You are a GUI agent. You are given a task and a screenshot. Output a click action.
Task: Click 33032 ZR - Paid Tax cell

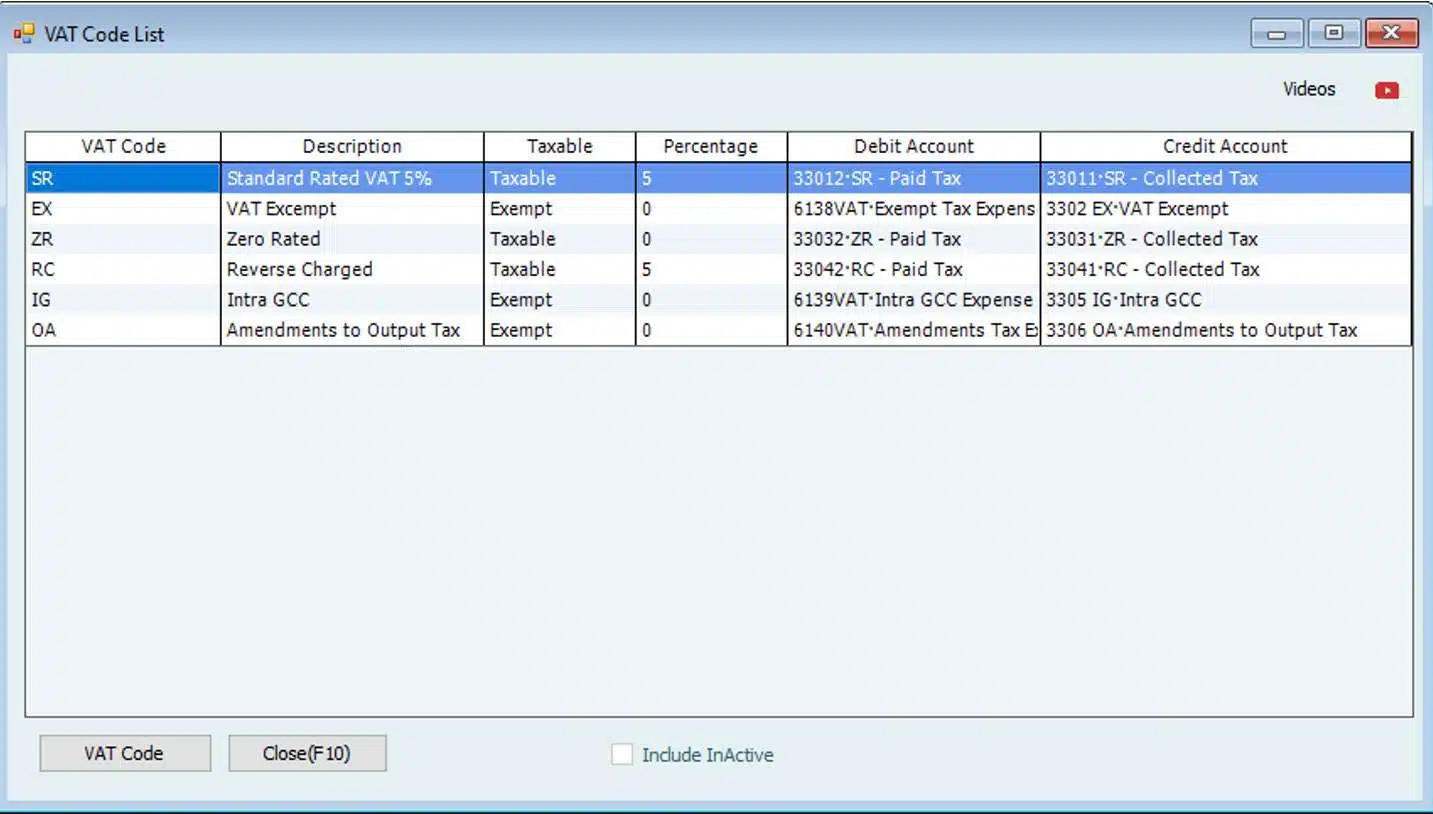(x=914, y=239)
